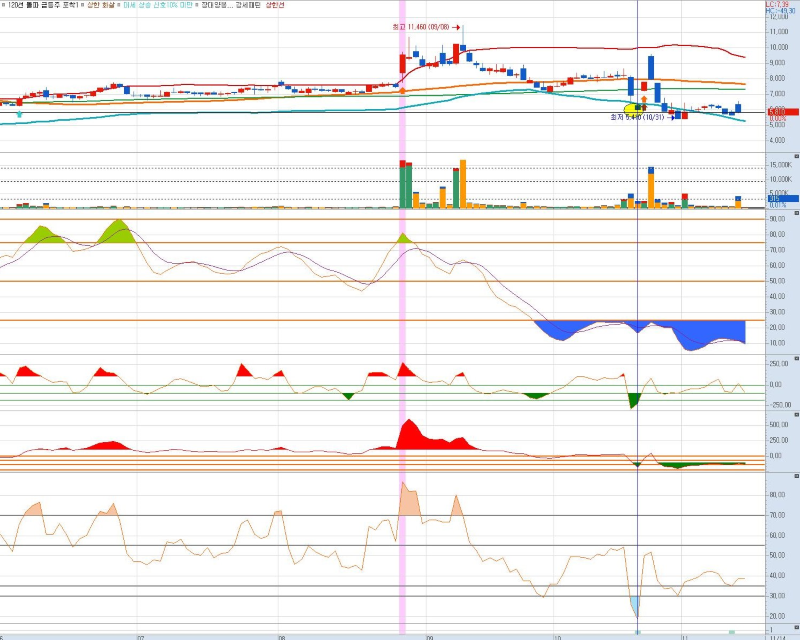
Task: Collapse the stochastic pane with 90.00 scale
Action: coord(796,213)
